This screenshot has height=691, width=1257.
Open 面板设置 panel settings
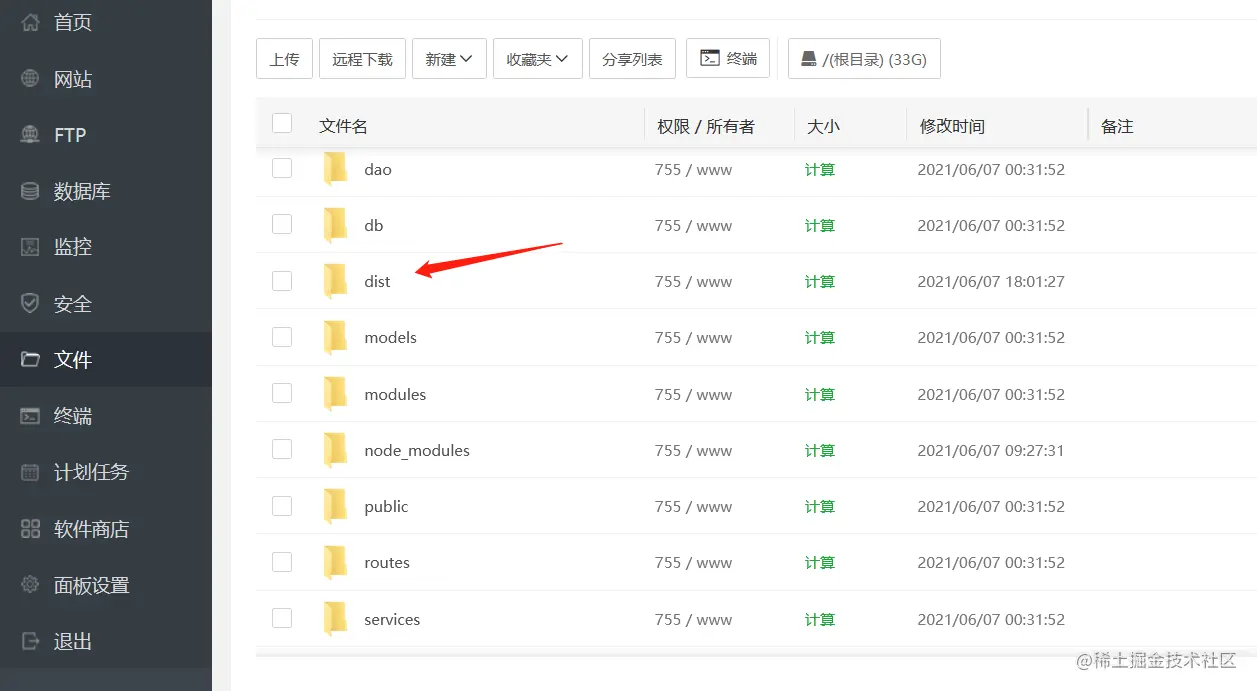85,585
